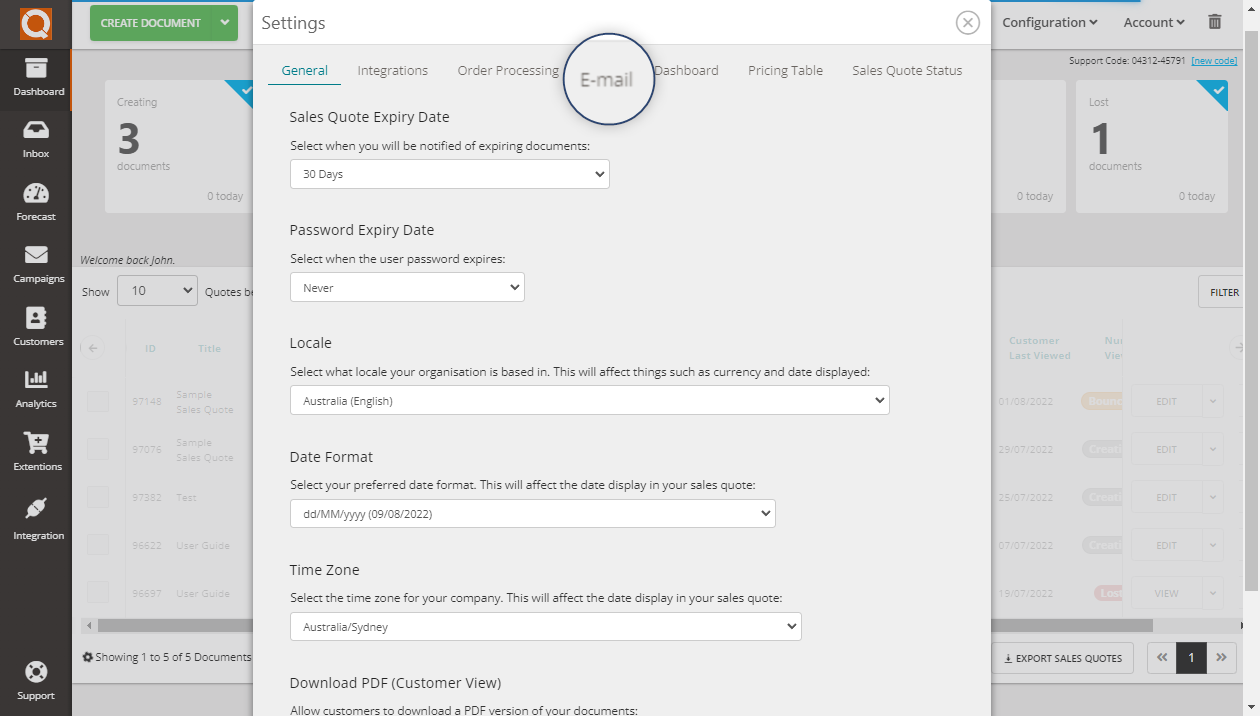Open the Locale dropdown menu
The image size is (1260, 716).
click(x=590, y=400)
